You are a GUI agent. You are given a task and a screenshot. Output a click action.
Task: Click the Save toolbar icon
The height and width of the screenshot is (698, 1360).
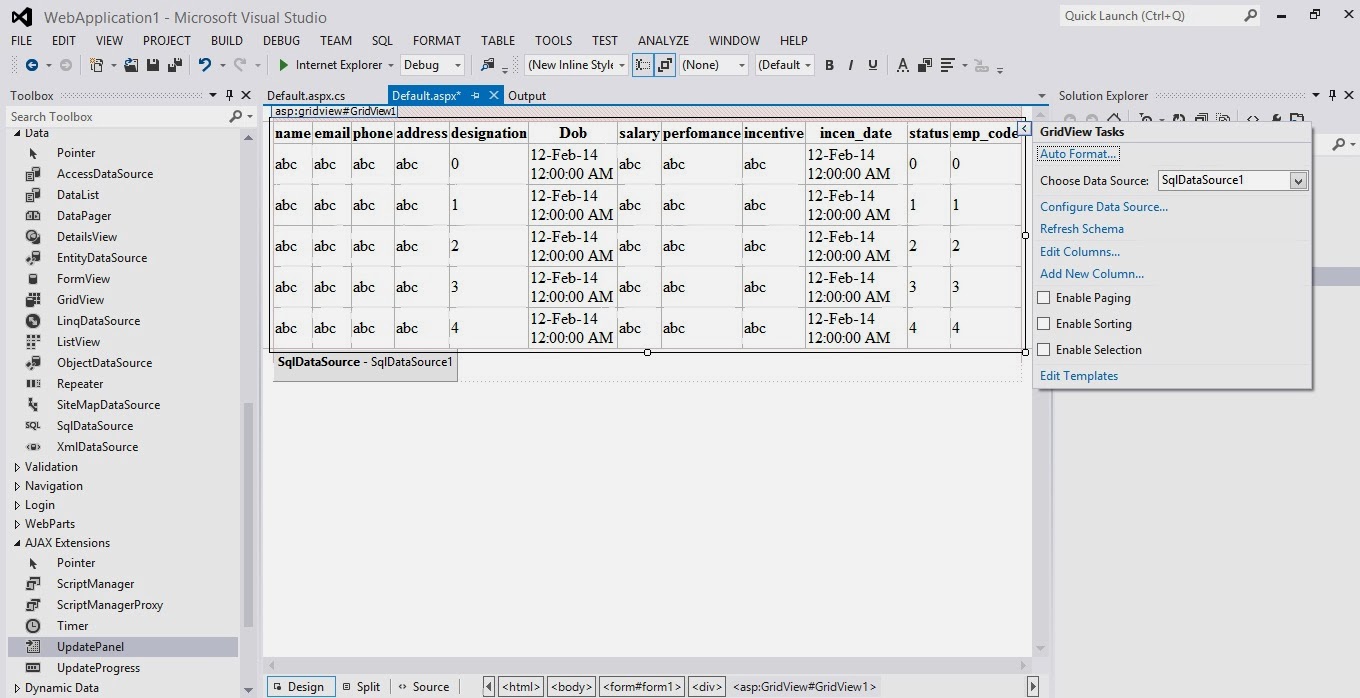click(153, 65)
